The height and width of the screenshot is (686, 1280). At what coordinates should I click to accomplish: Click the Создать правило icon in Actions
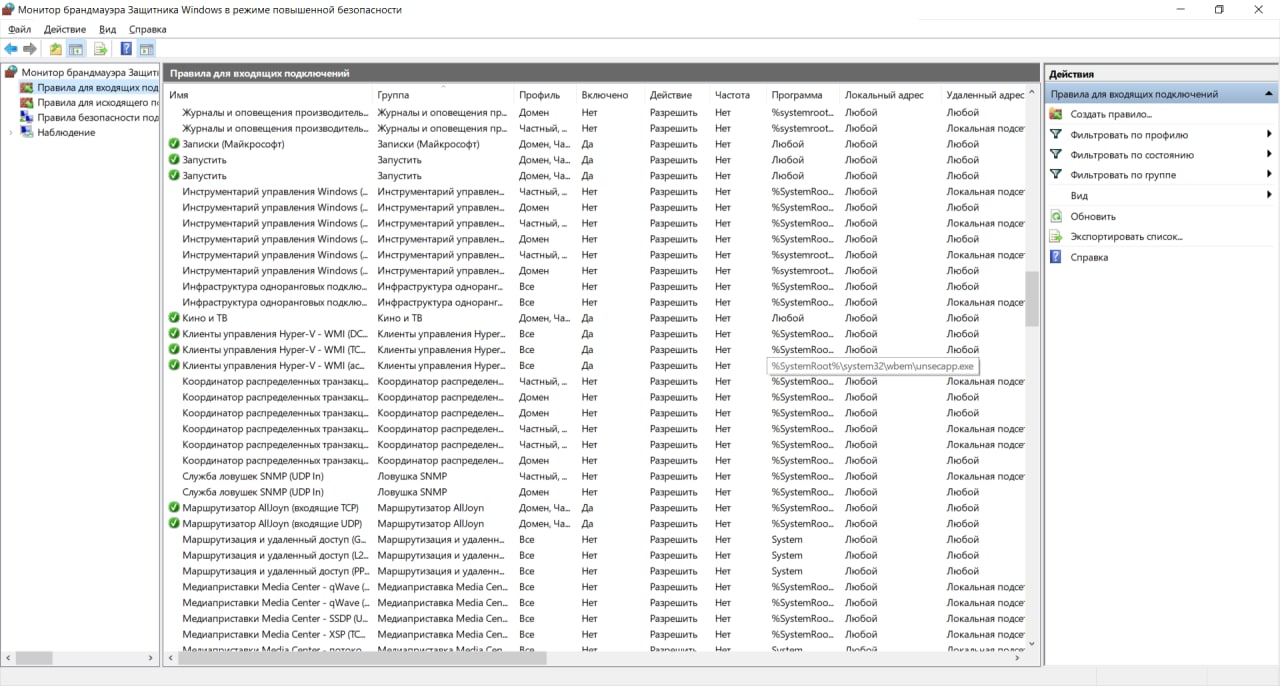pyautogui.click(x=1055, y=114)
